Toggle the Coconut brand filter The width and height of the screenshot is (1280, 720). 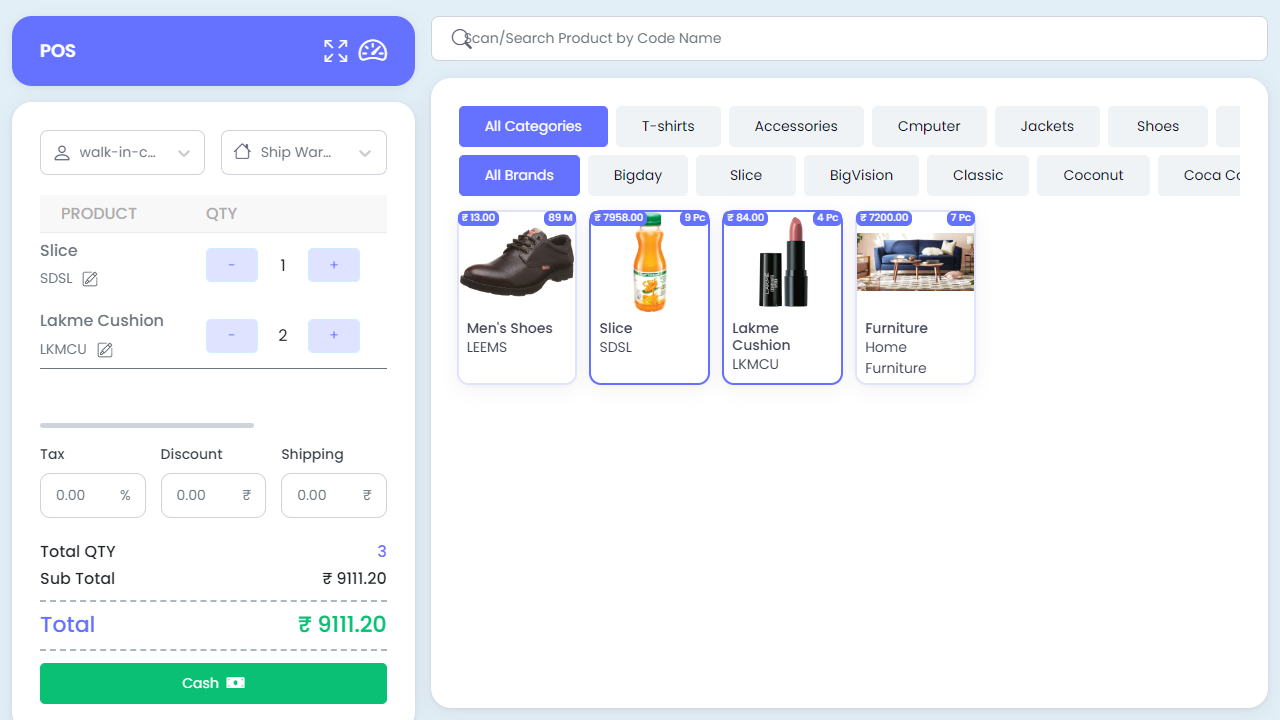tap(1093, 175)
